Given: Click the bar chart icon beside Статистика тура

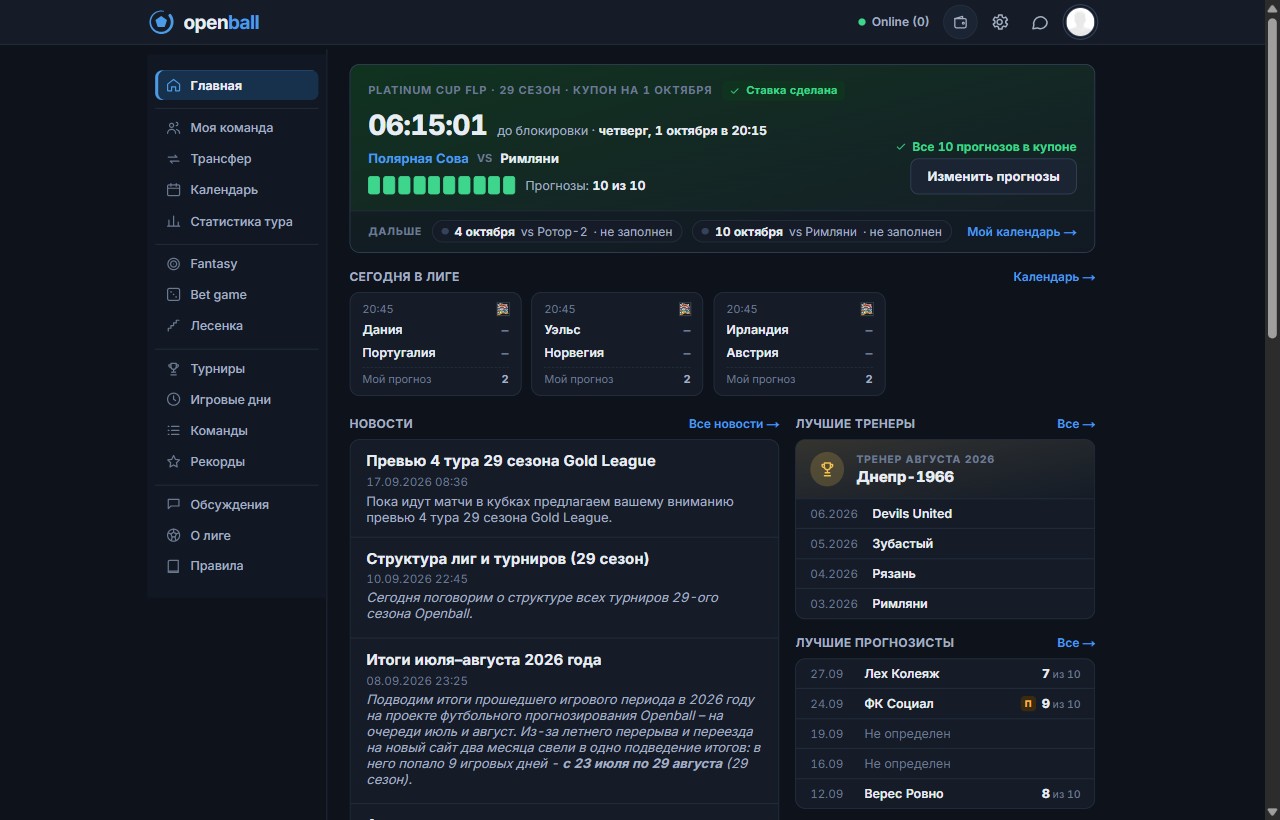Looking at the screenshot, I should 174,222.
